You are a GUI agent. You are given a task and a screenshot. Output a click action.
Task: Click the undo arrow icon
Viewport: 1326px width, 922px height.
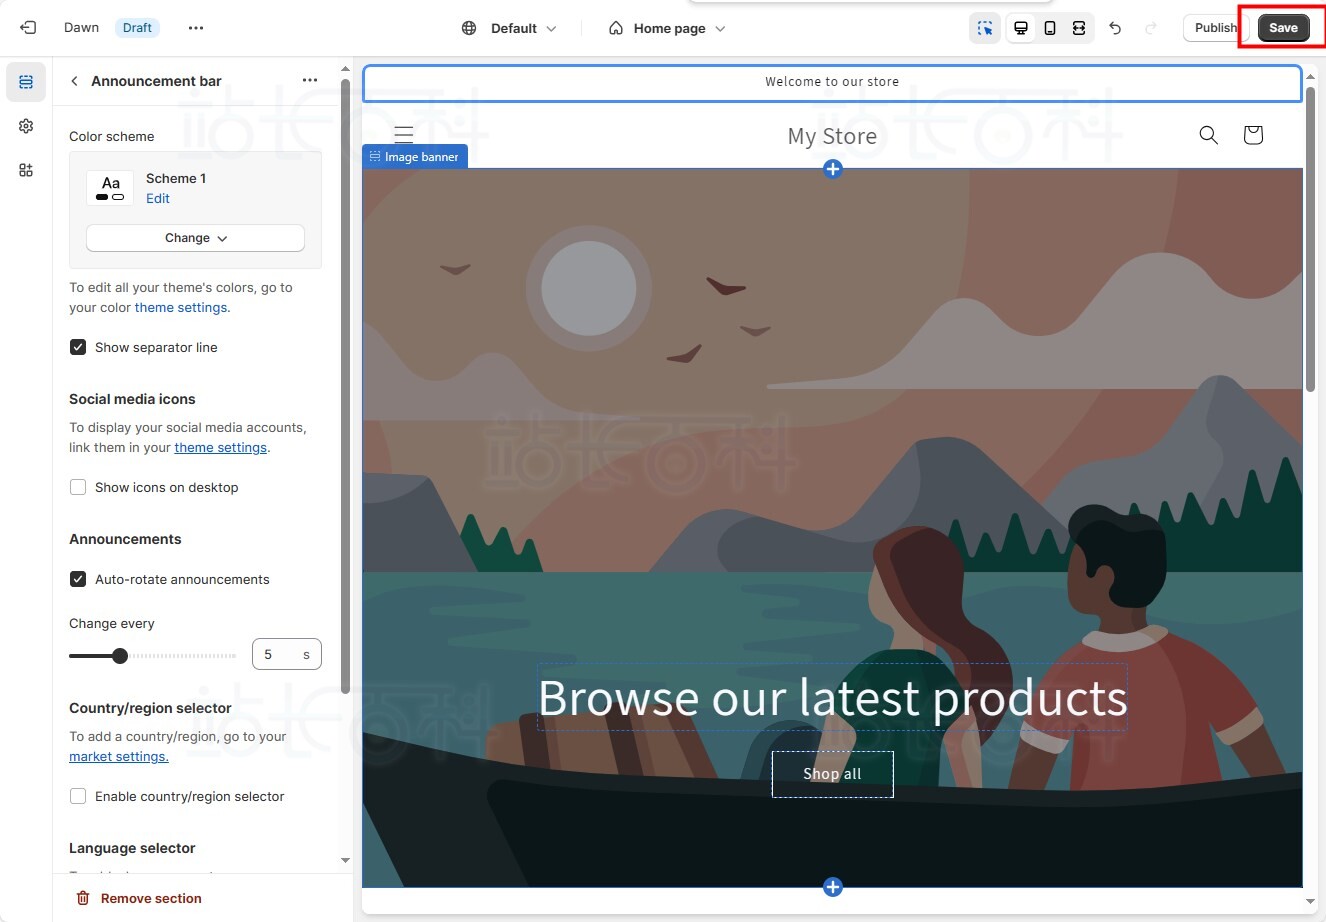coord(1115,28)
